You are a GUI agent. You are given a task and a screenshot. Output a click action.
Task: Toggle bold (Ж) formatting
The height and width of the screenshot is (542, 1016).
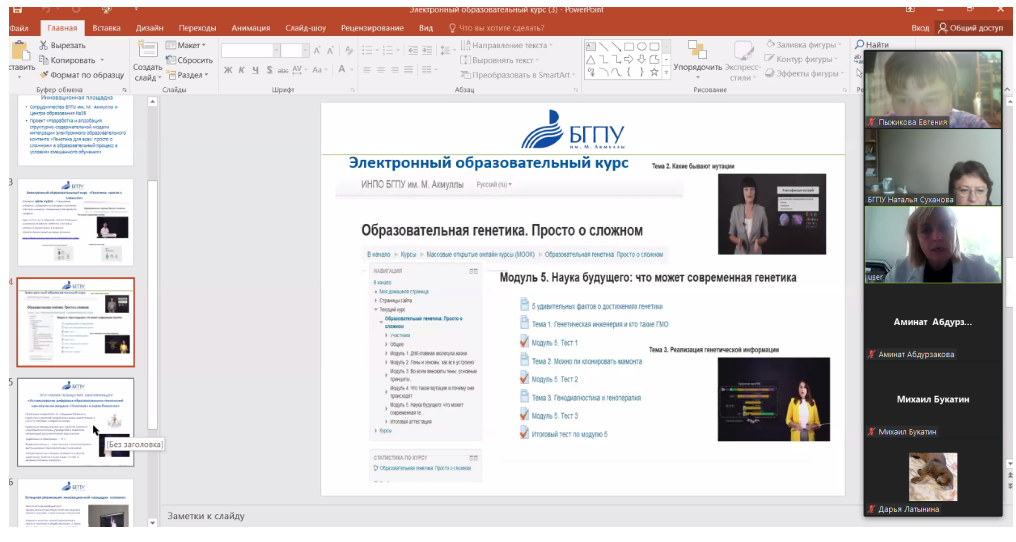click(227, 70)
